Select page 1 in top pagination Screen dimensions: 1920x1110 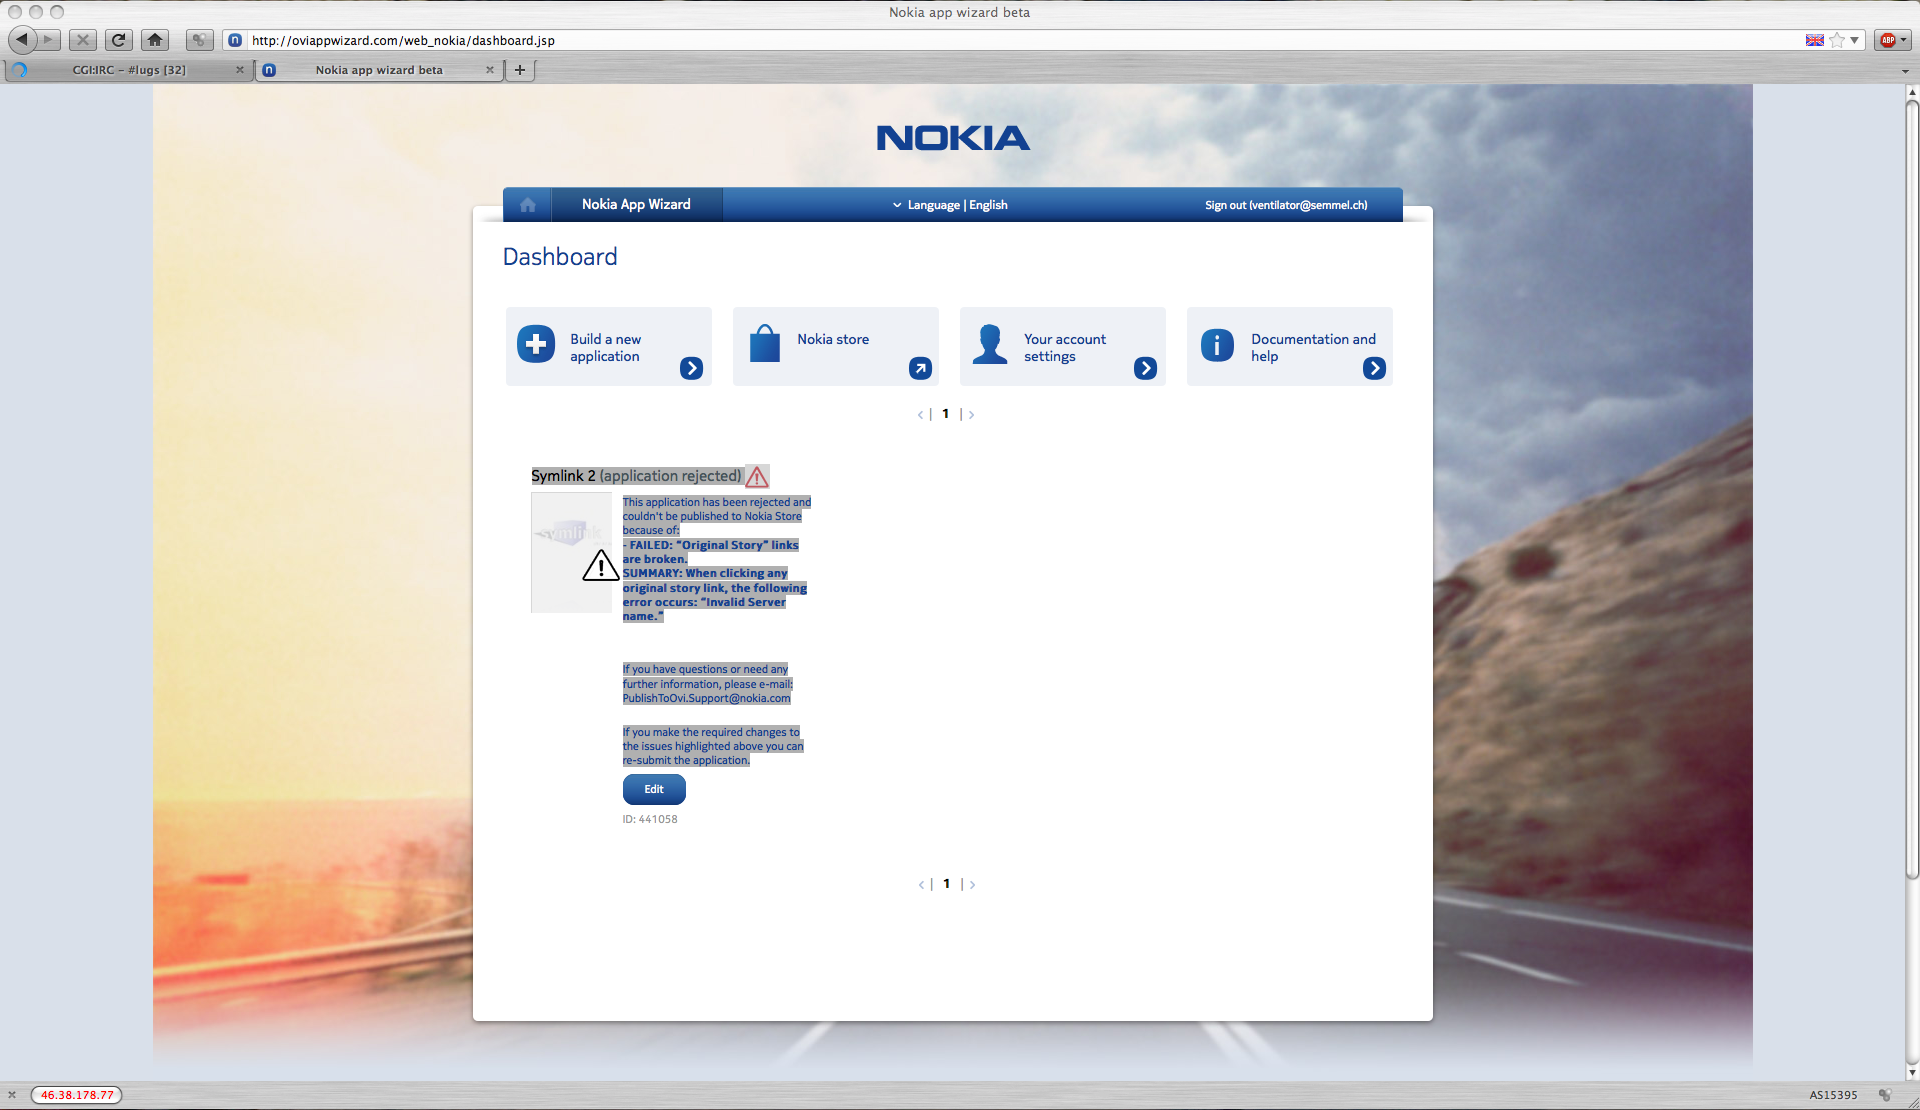(x=945, y=414)
